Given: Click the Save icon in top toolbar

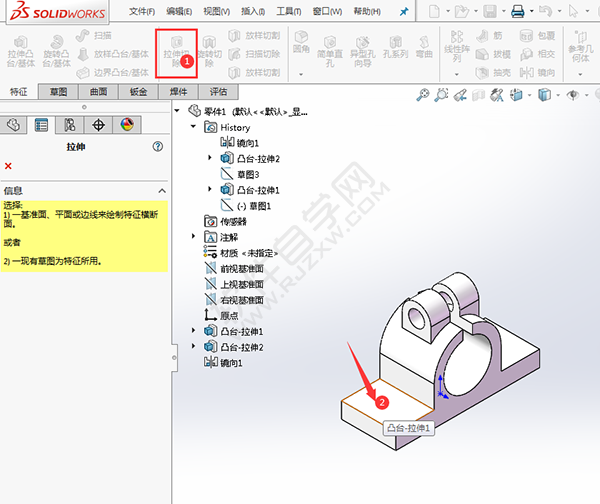Looking at the screenshot, I should click(x=490, y=11).
